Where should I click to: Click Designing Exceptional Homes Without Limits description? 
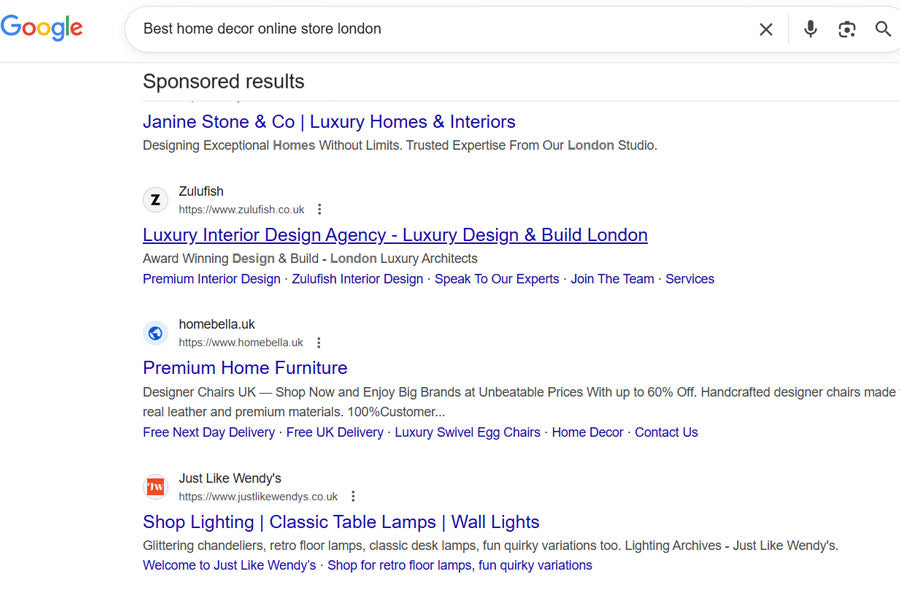(400, 145)
